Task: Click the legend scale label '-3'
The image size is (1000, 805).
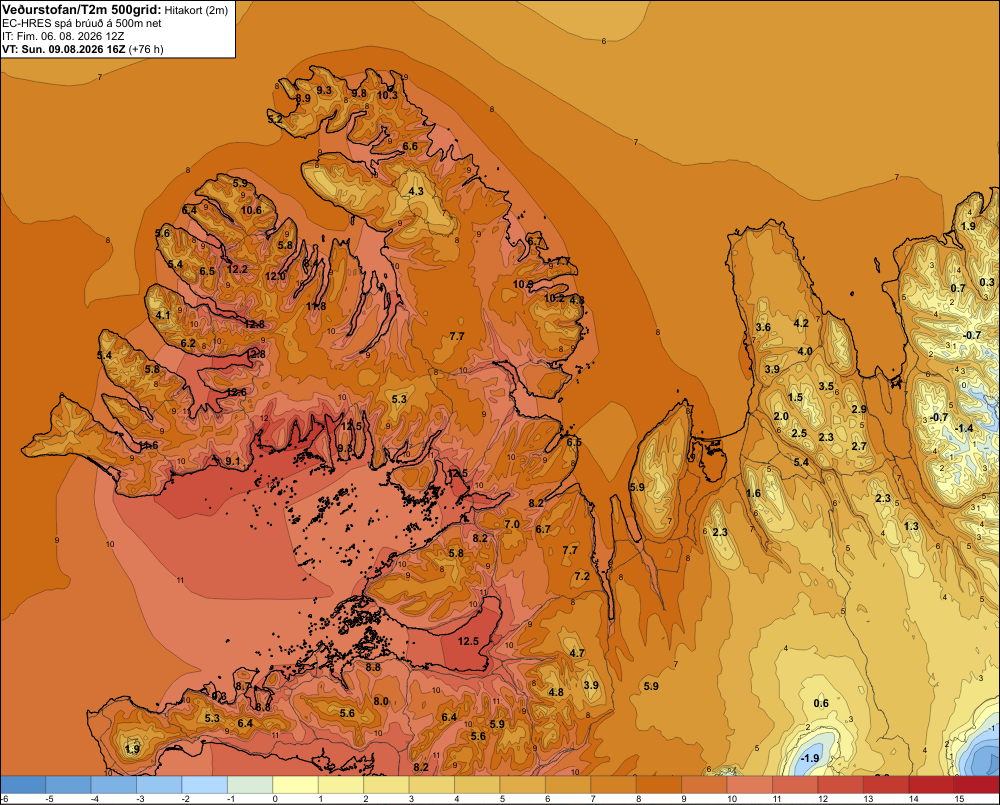Action: click(x=140, y=799)
